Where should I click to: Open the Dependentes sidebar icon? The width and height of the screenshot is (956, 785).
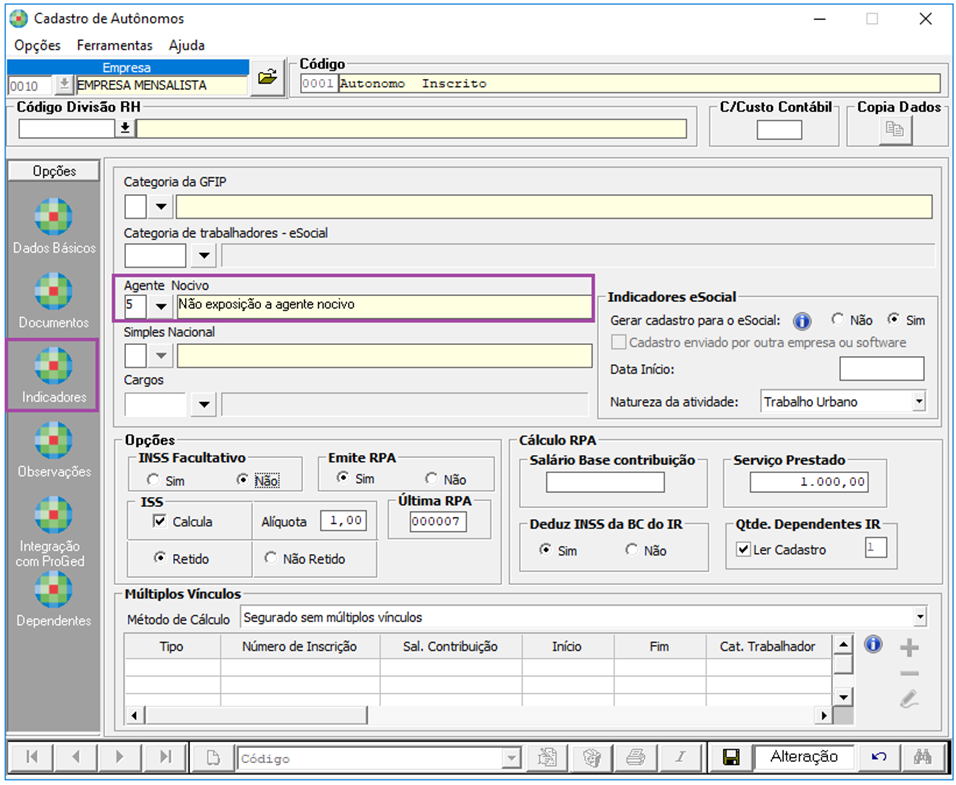click(x=52, y=590)
